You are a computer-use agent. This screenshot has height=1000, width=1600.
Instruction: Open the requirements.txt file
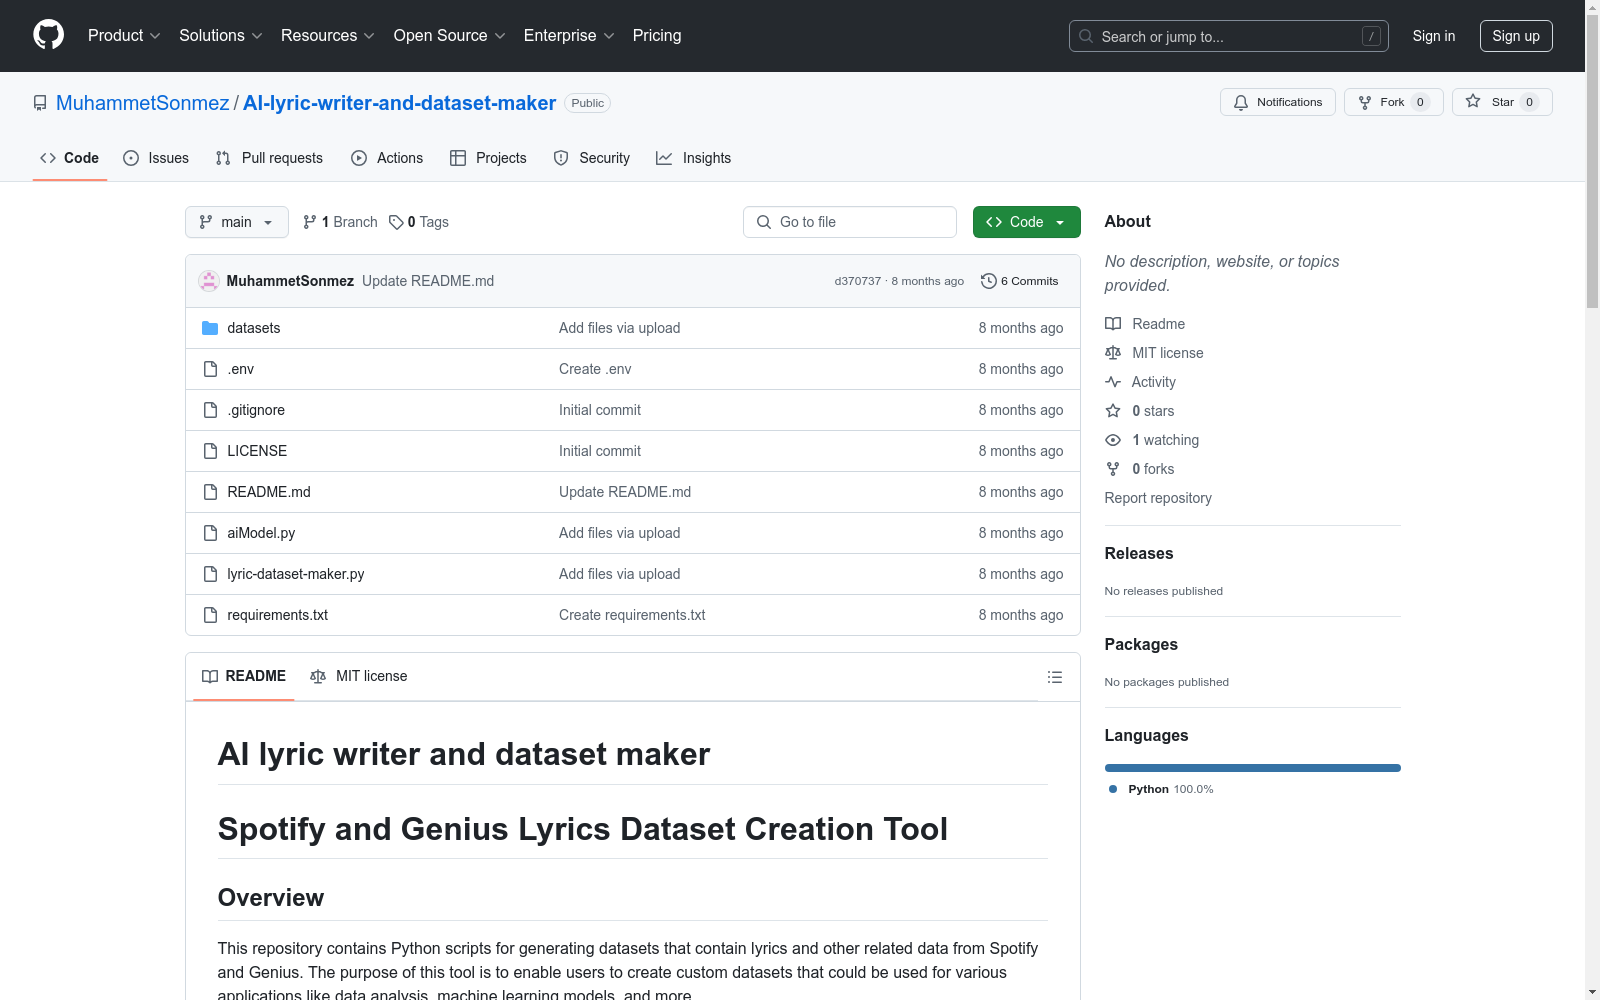278,615
